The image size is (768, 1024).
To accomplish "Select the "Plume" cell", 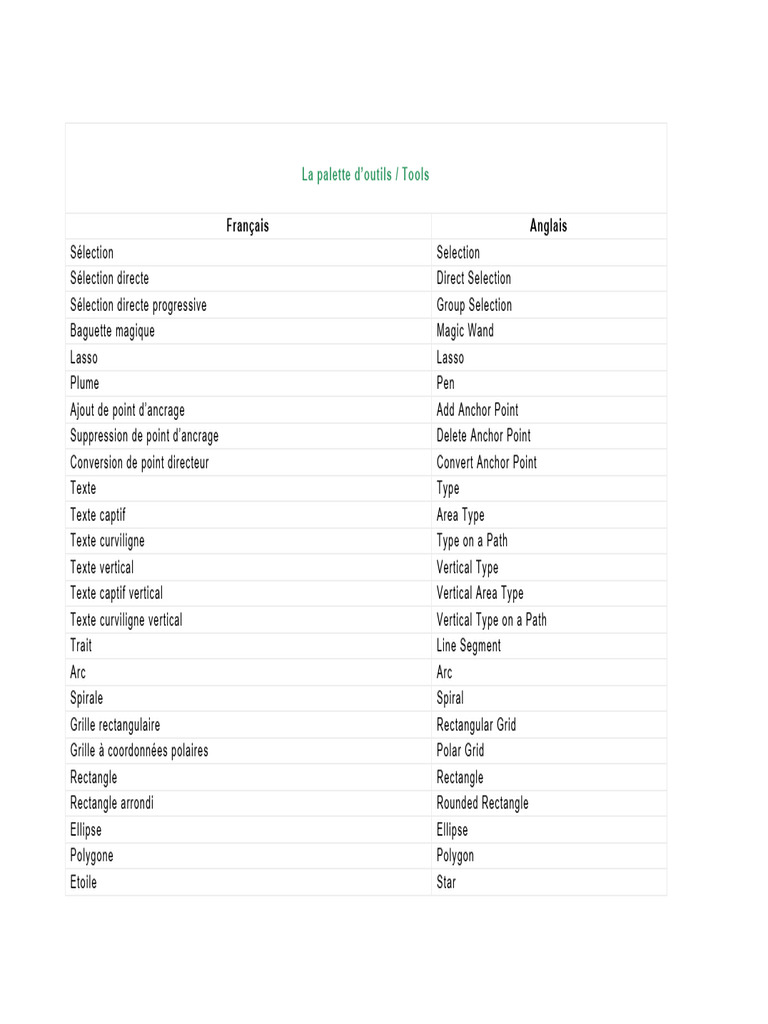I will [85, 383].
